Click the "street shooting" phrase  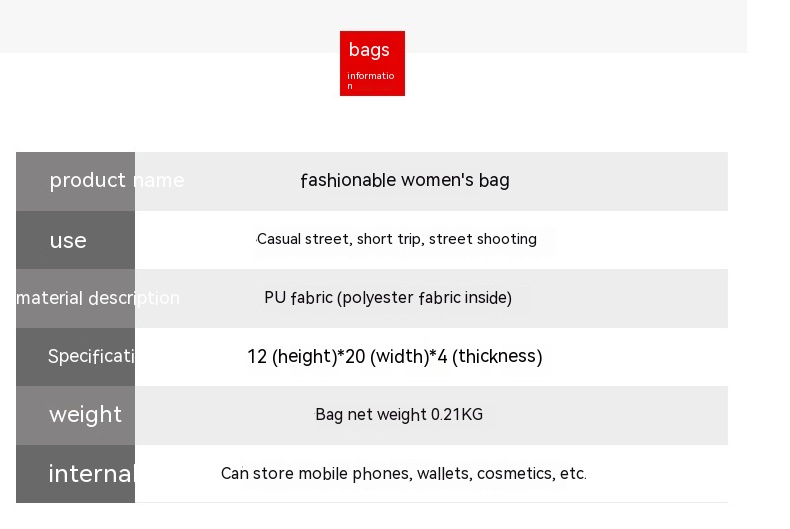483,239
